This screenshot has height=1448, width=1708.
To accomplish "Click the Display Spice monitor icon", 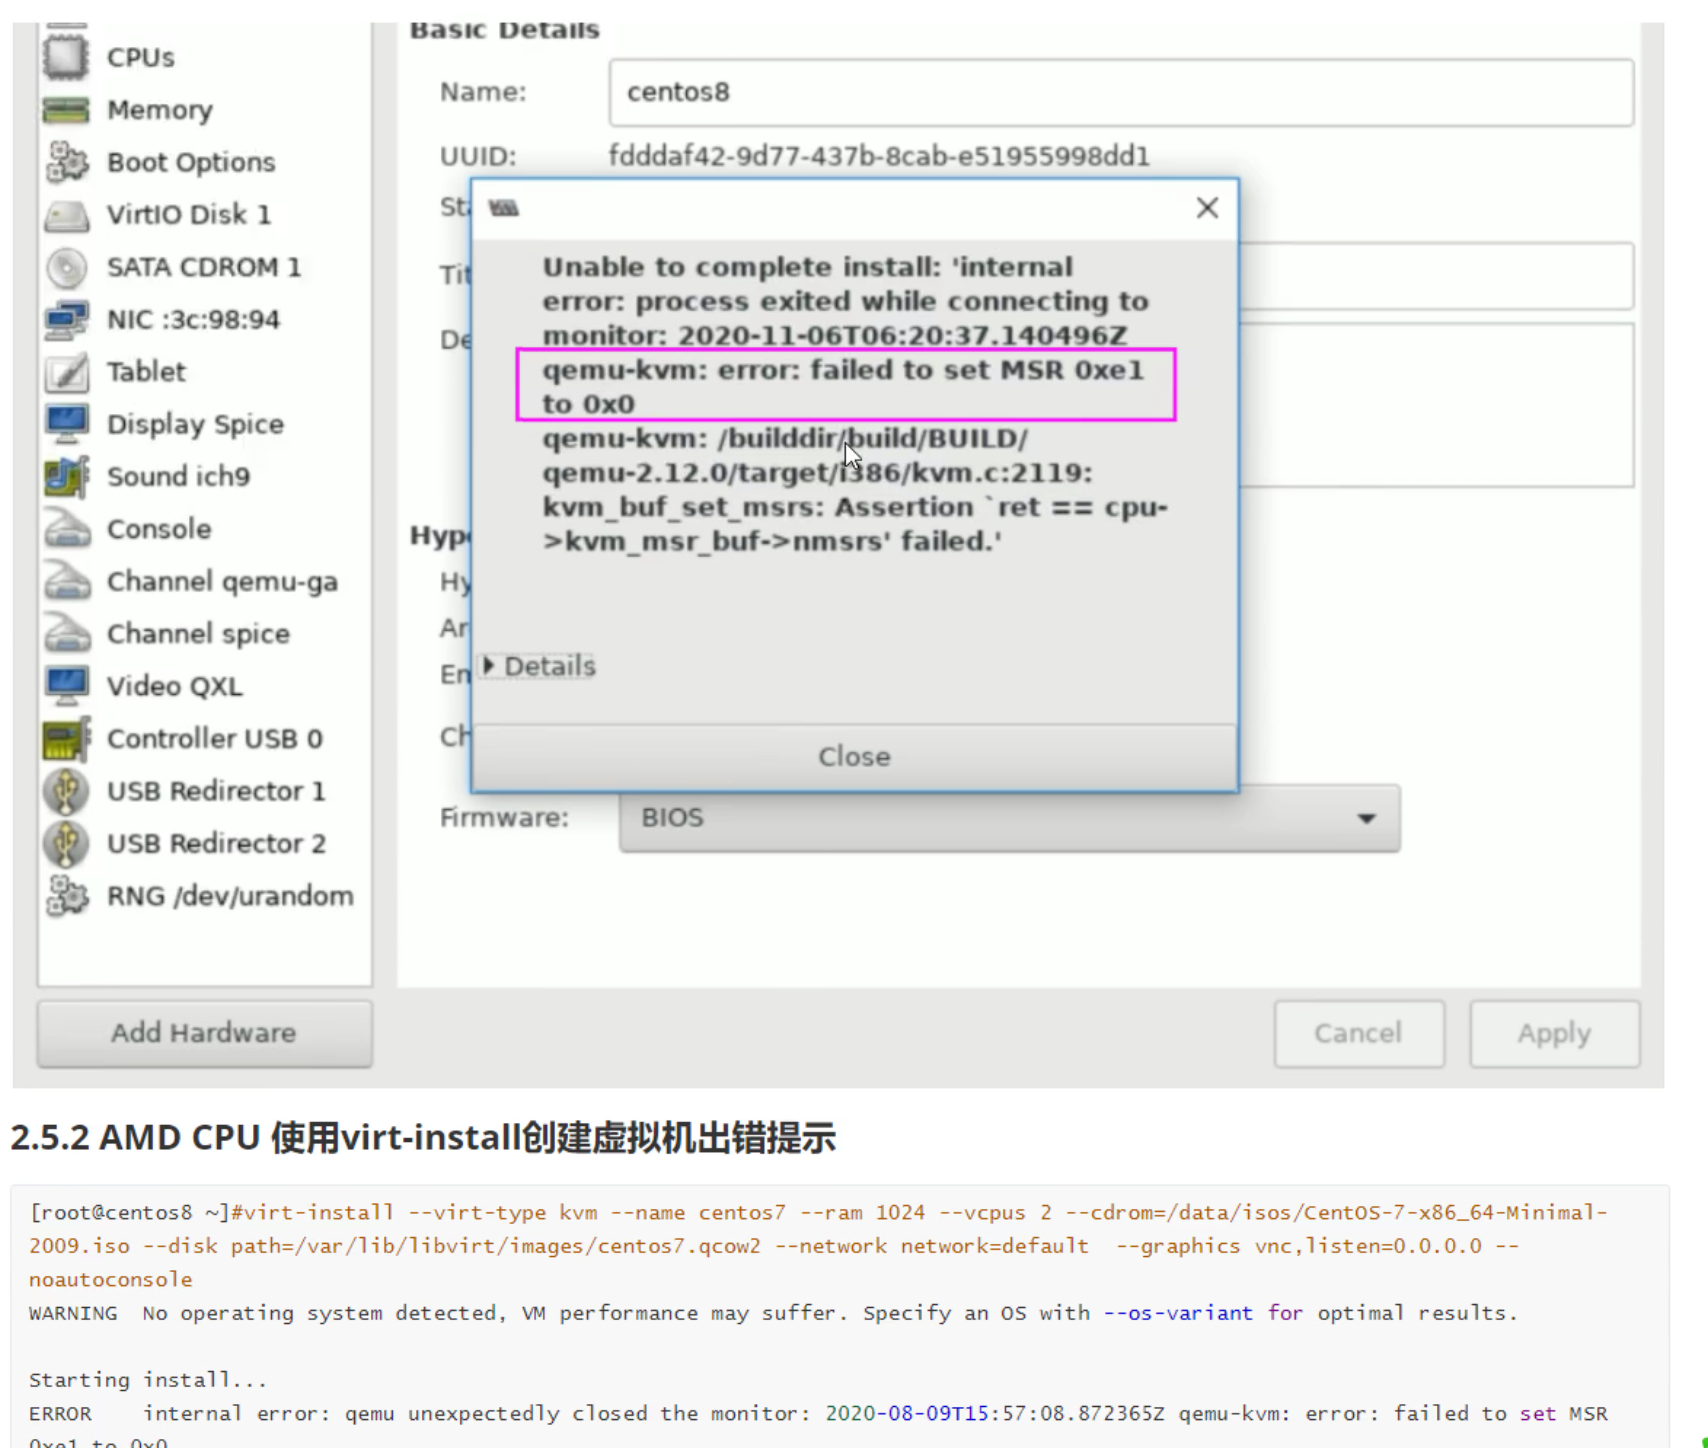I will [x=66, y=424].
